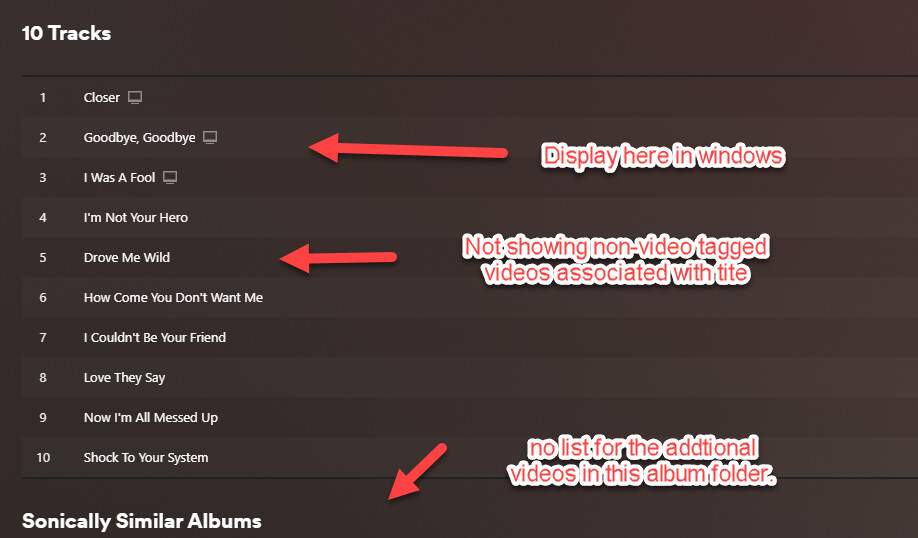Viewport: 918px width, 538px height.
Task: Click the 10 Tracks heading
Action: pos(66,33)
